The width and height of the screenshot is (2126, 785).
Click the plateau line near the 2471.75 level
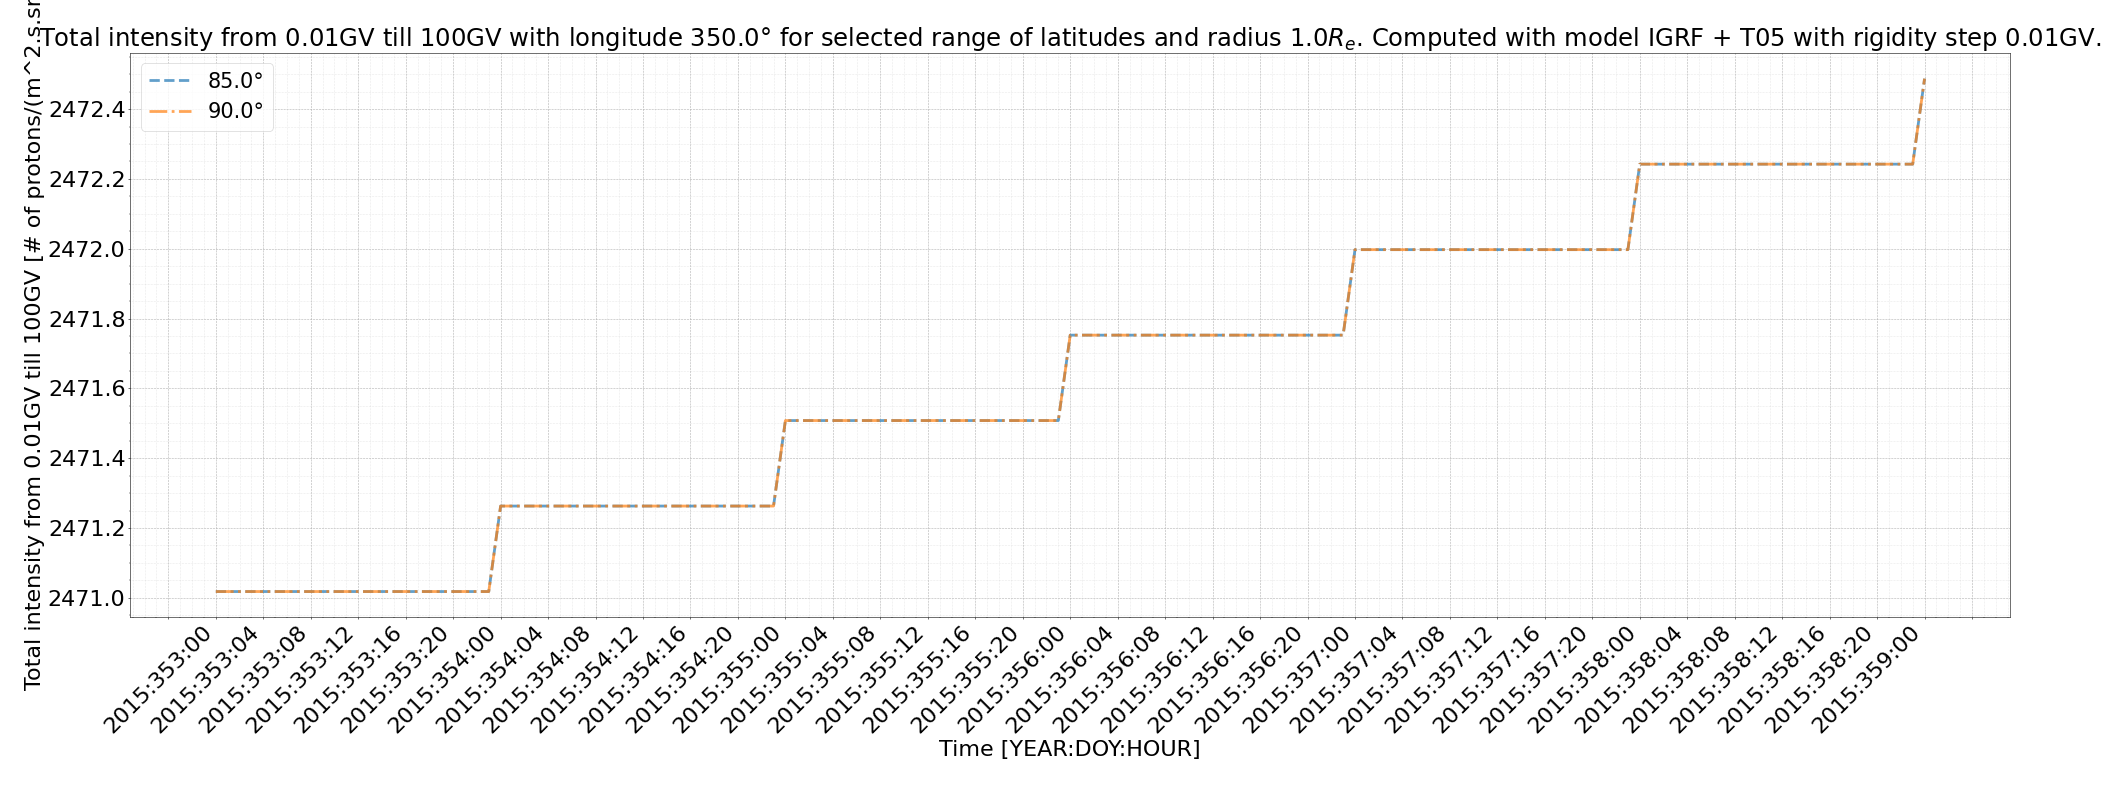click(1206, 335)
